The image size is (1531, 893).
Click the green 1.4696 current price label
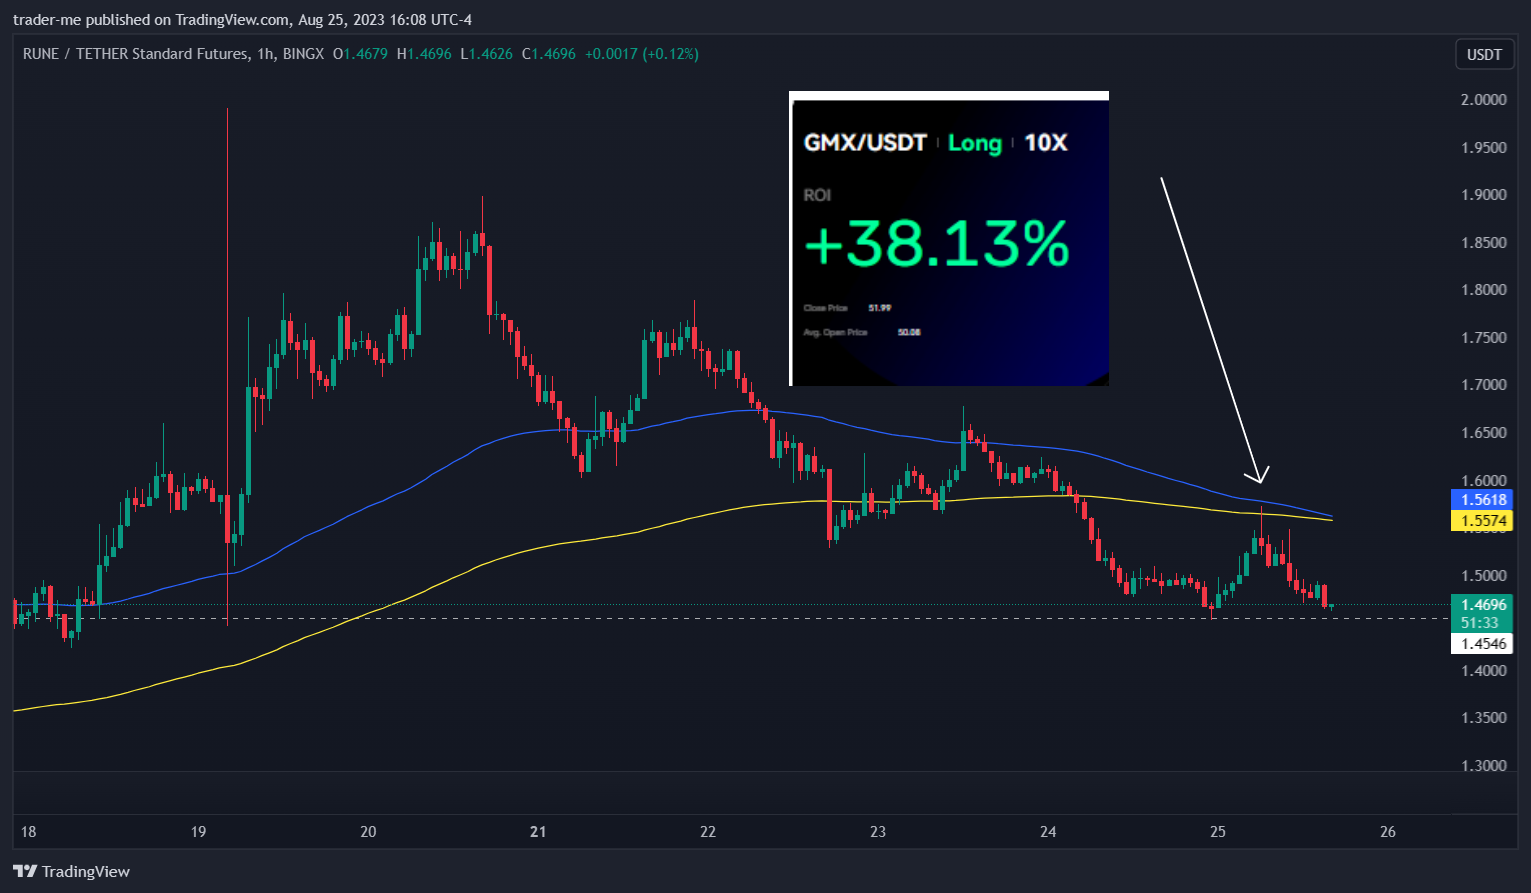point(1484,604)
